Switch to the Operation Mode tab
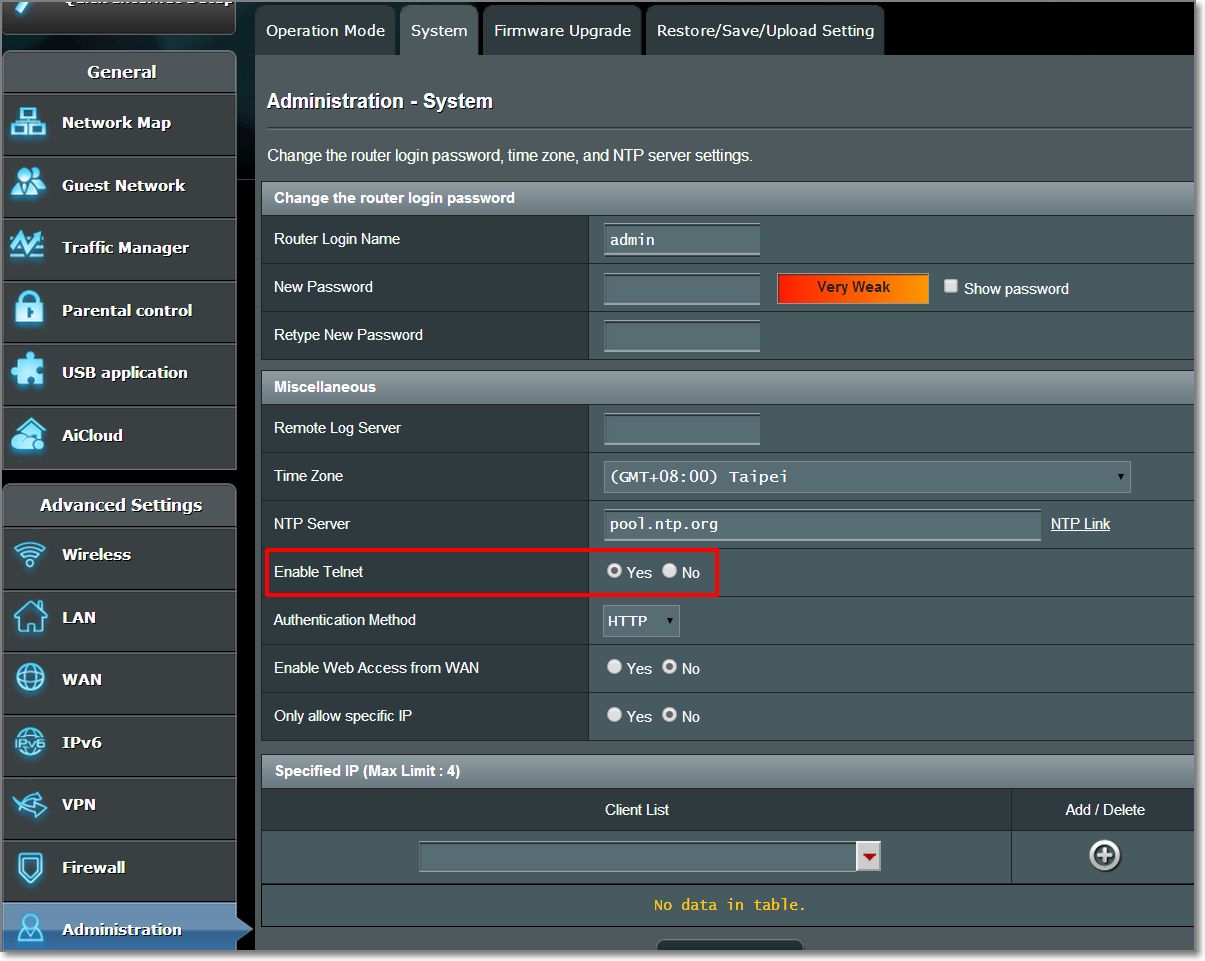Image resolution: width=1205 pixels, height=961 pixels. [325, 31]
